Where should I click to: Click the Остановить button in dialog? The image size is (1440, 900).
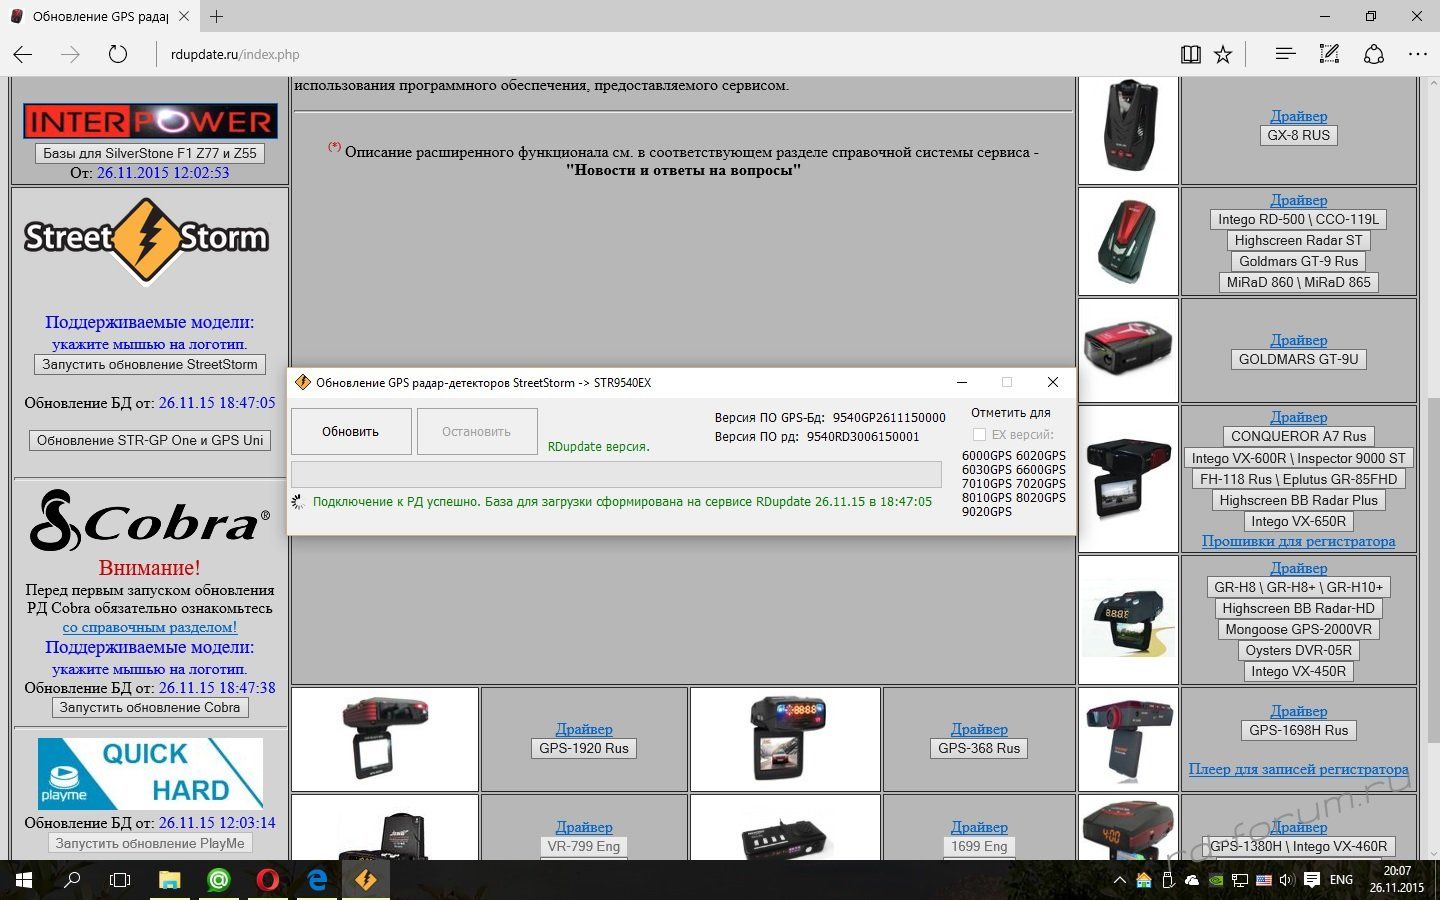click(477, 432)
